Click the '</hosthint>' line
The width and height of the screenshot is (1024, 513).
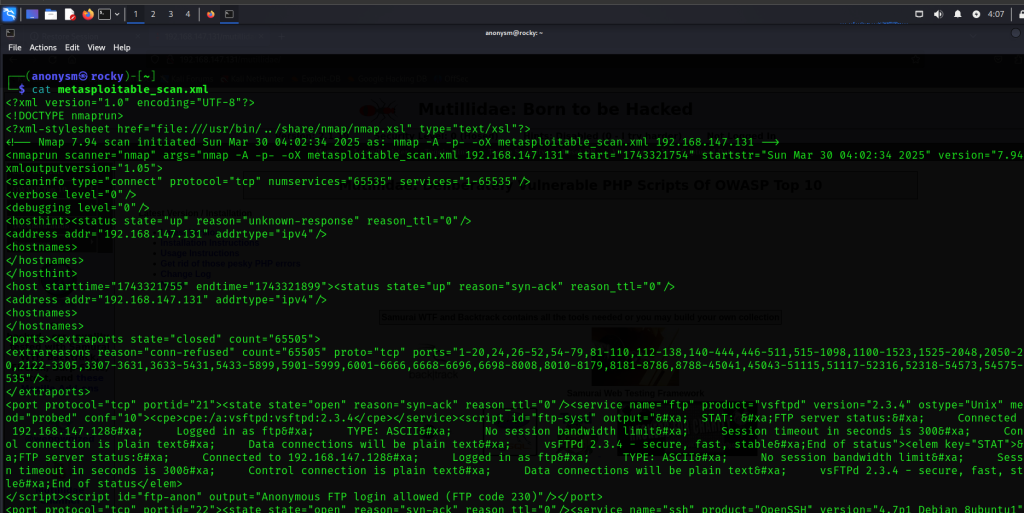point(41,273)
